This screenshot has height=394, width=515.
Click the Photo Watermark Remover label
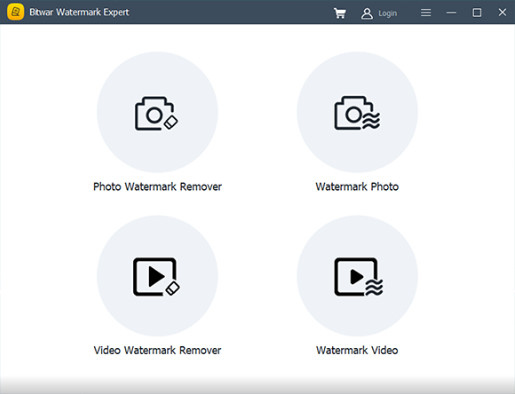pos(157,186)
